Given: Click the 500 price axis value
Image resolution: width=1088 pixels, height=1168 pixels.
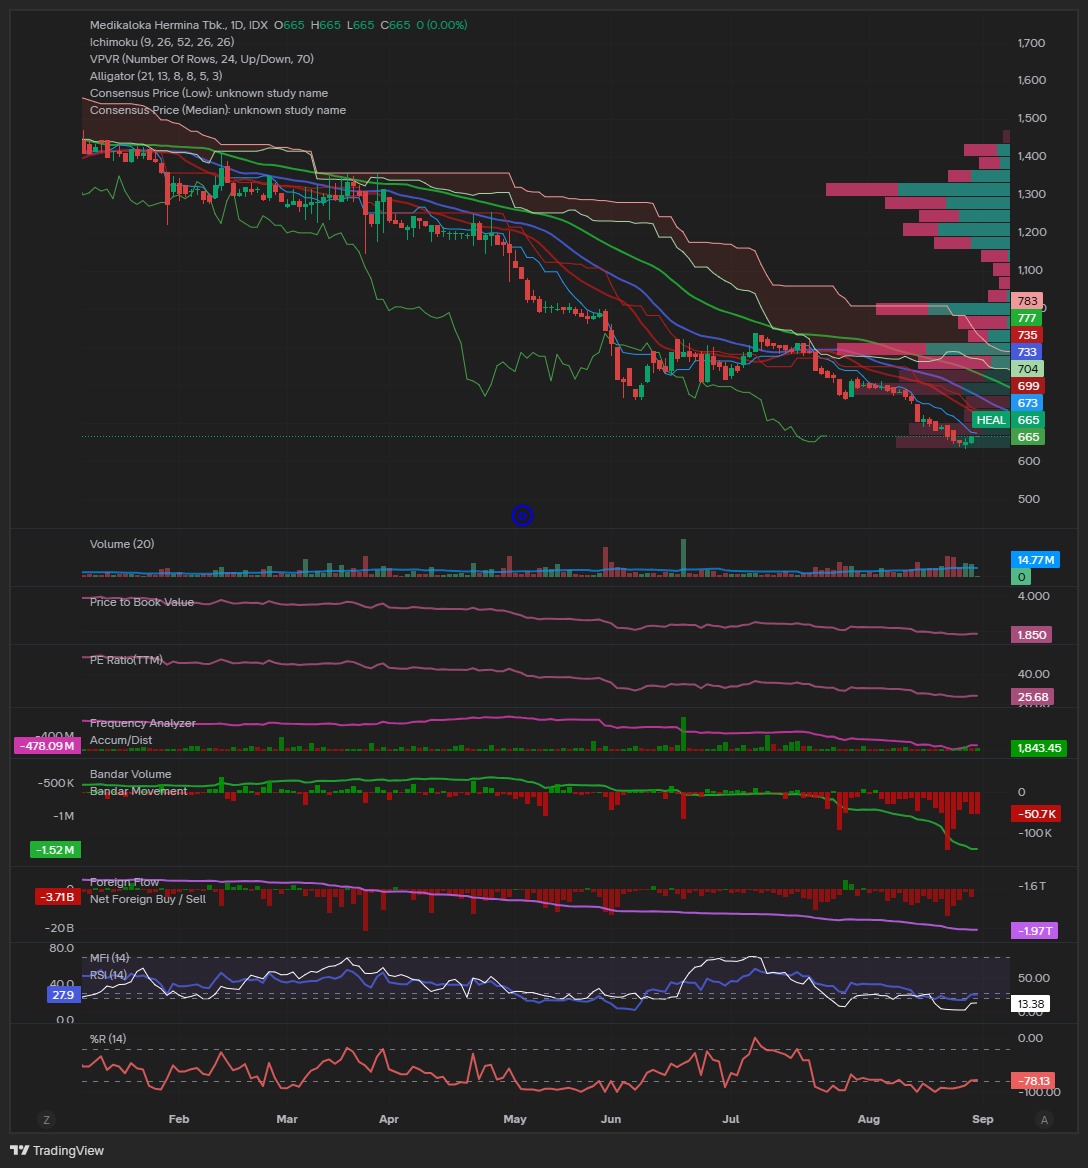Looking at the screenshot, I should tap(1028, 499).
